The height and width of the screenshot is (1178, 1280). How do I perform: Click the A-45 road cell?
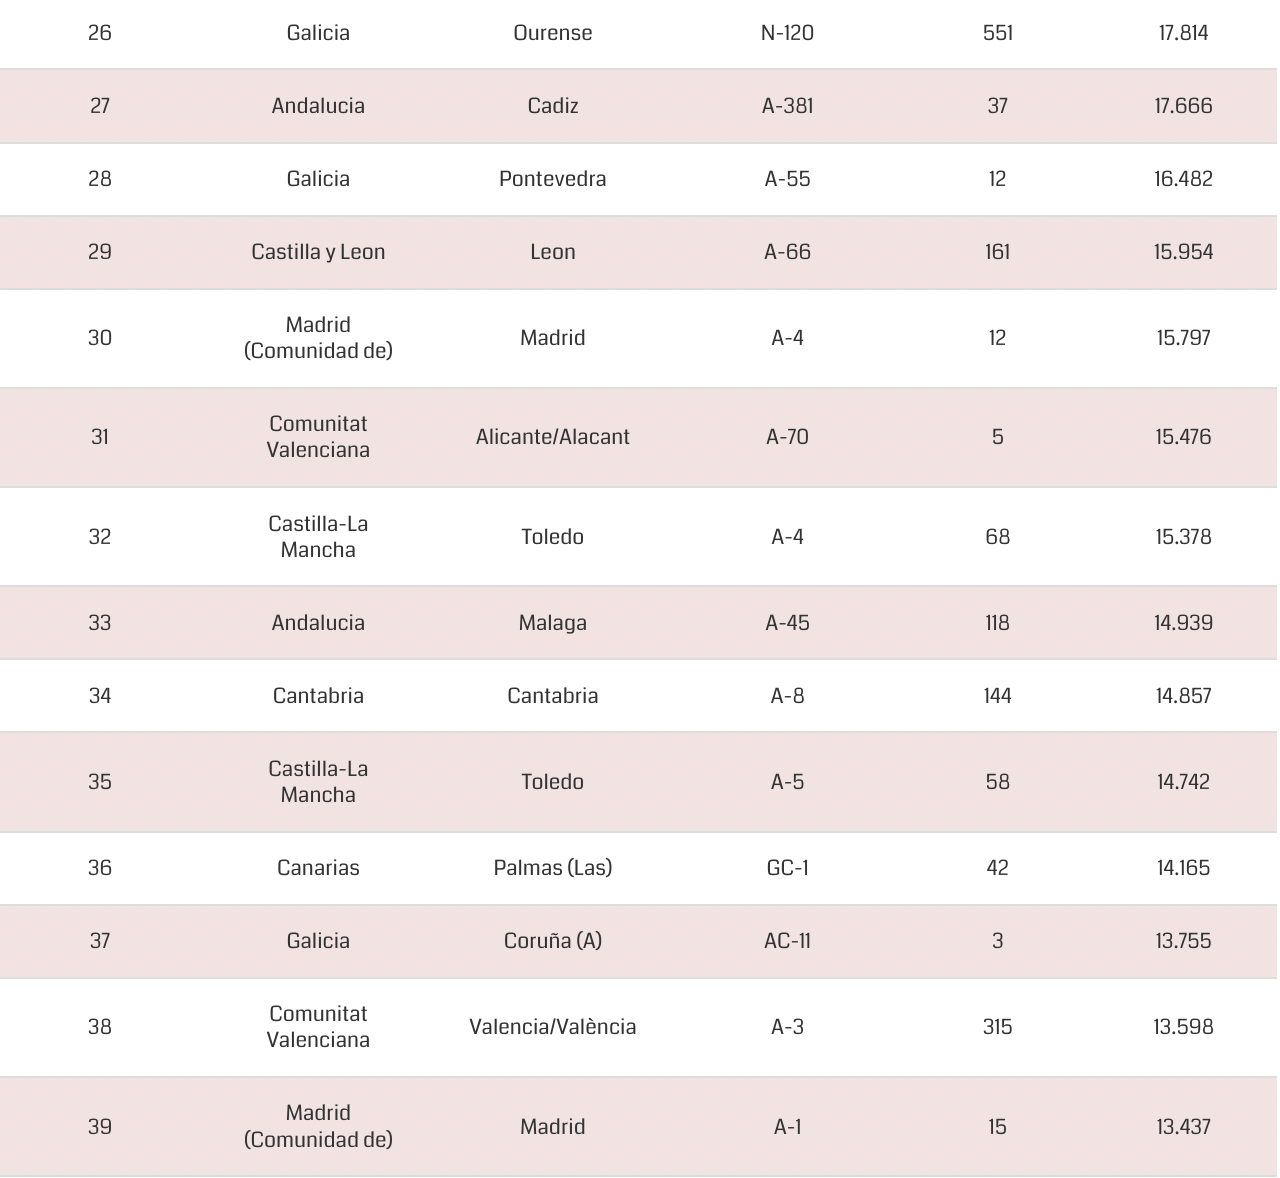coord(787,623)
